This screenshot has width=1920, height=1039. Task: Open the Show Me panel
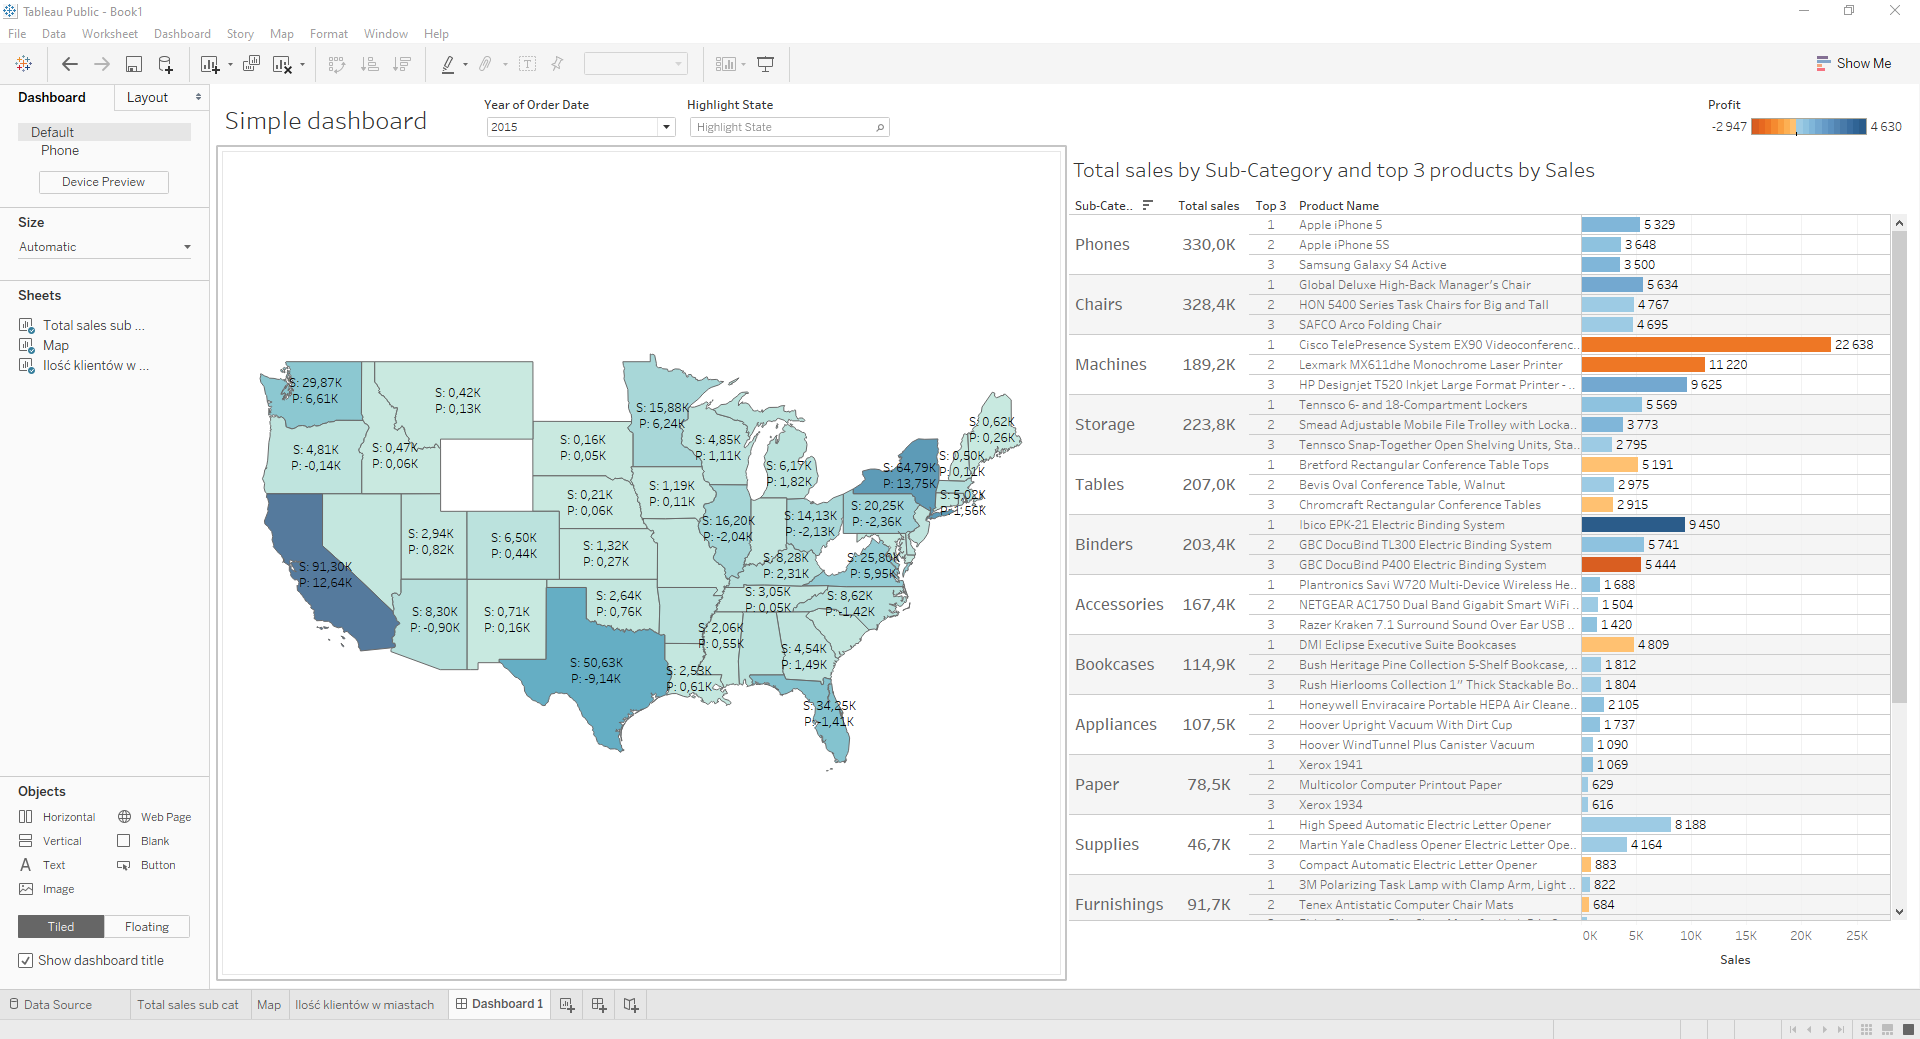point(1853,63)
